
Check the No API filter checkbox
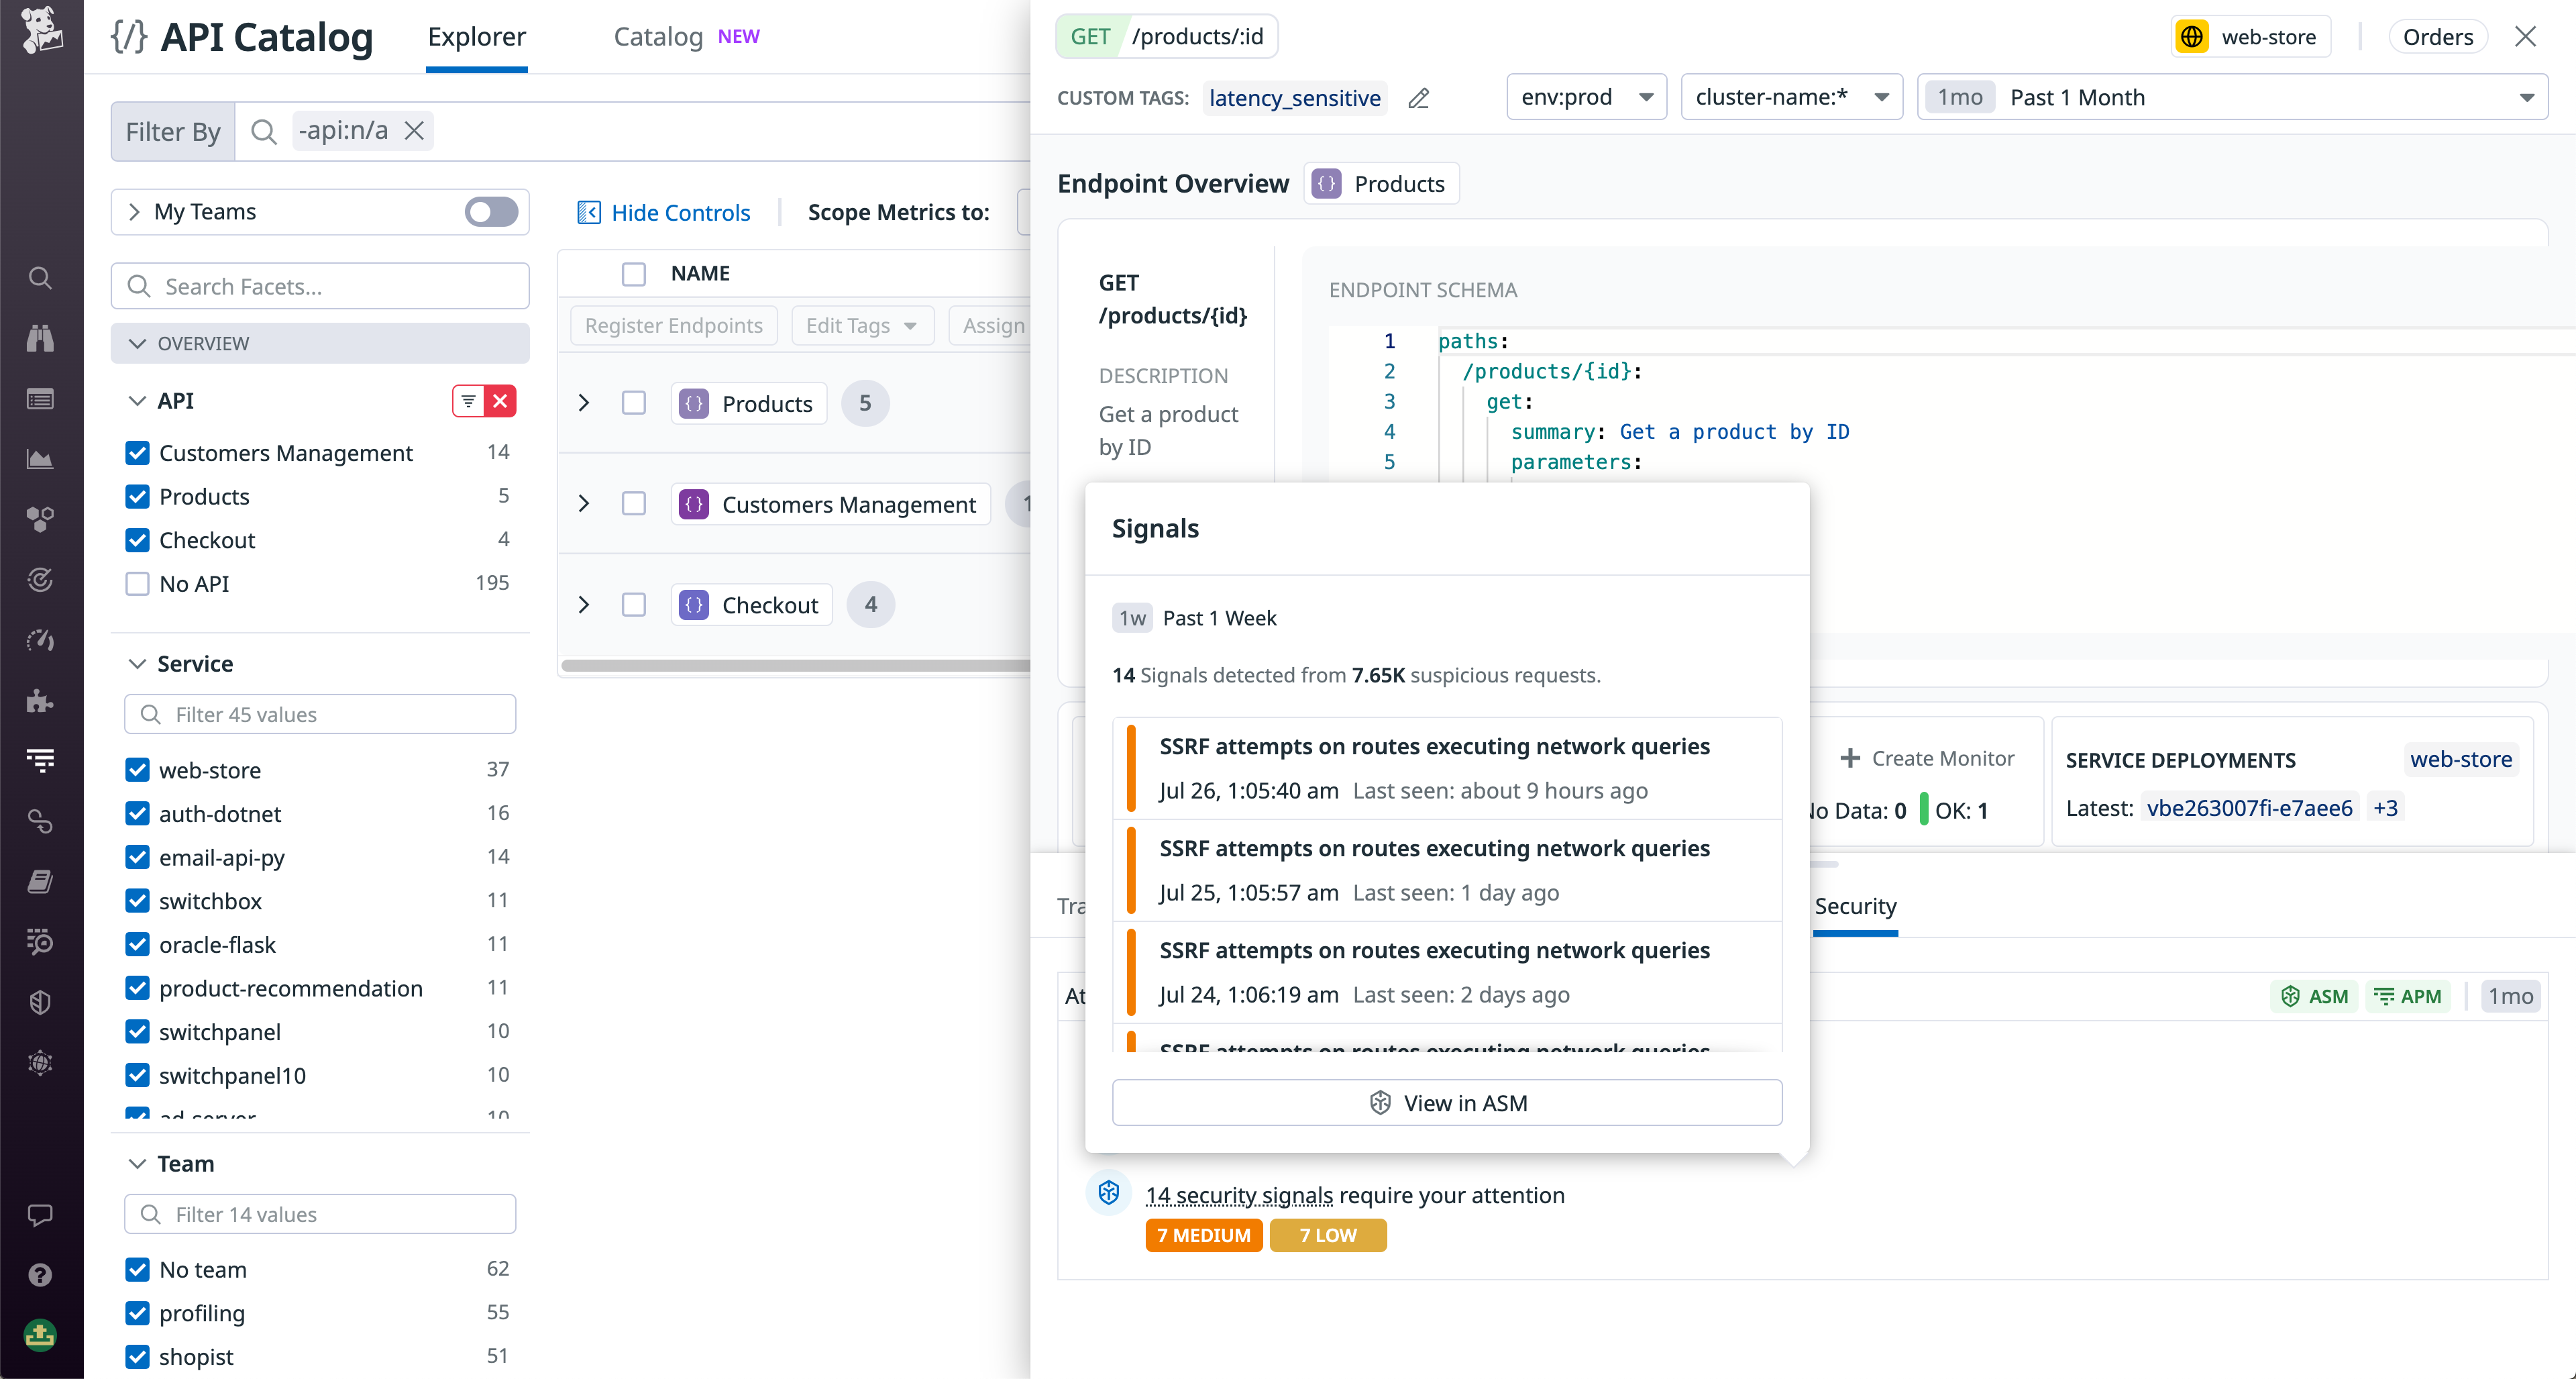point(138,583)
